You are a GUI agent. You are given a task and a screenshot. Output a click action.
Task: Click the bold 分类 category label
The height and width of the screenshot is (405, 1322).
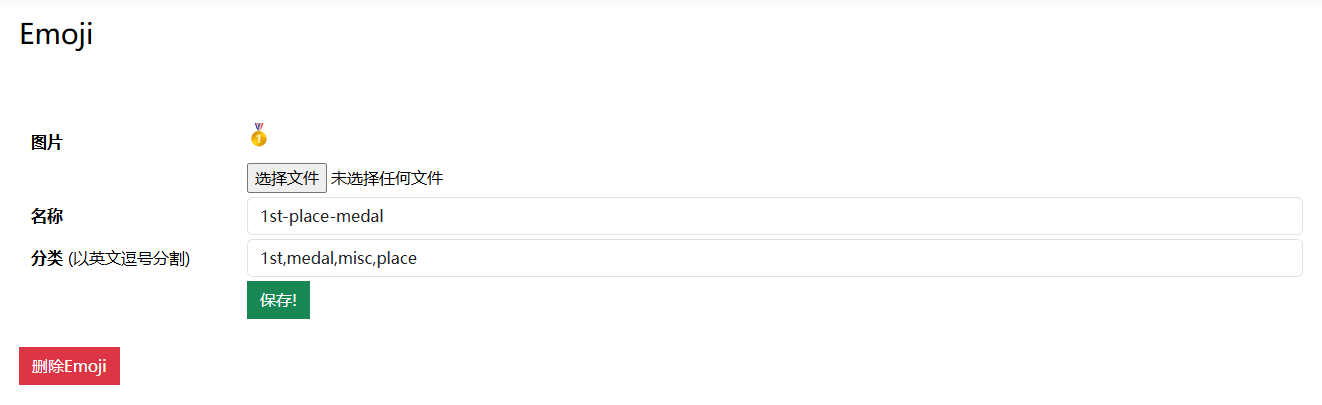coord(47,259)
